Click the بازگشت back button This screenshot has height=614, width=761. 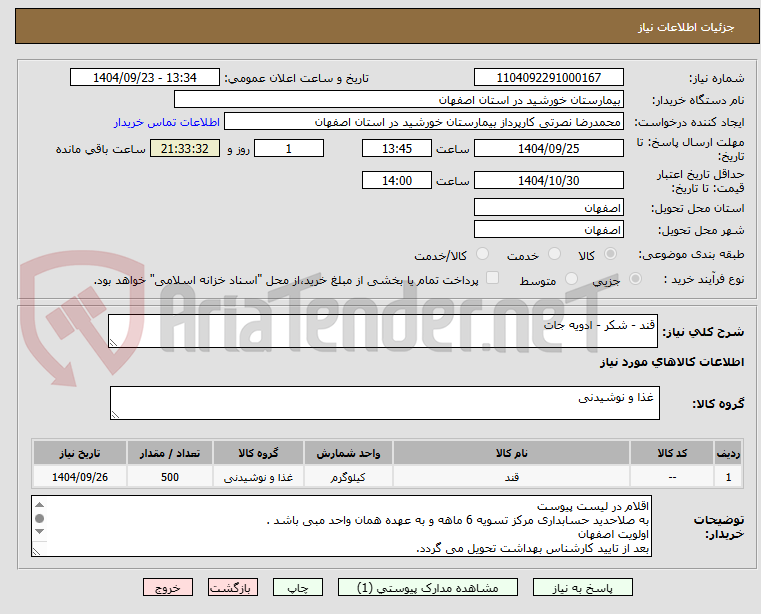pos(232,587)
